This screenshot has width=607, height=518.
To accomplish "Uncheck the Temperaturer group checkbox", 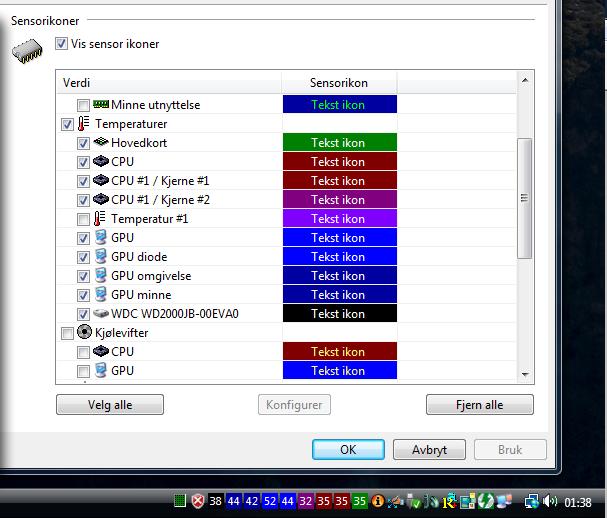I will pyautogui.click(x=67, y=124).
